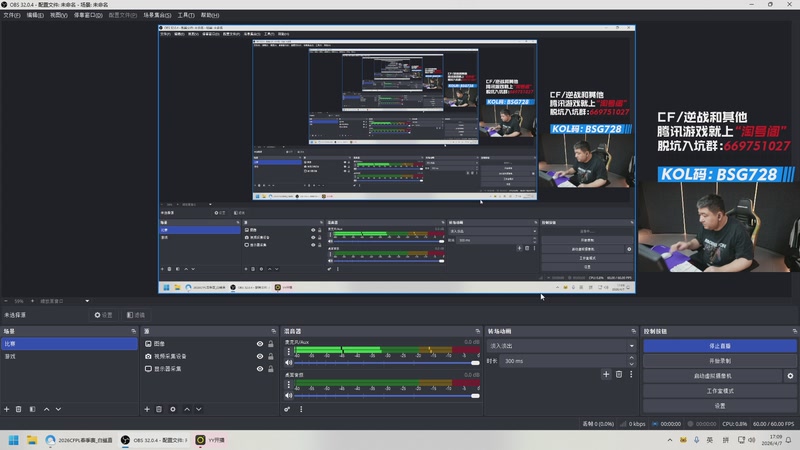The height and width of the screenshot is (450, 800).
Task: Select the 游戏 scene
Action: (69, 356)
